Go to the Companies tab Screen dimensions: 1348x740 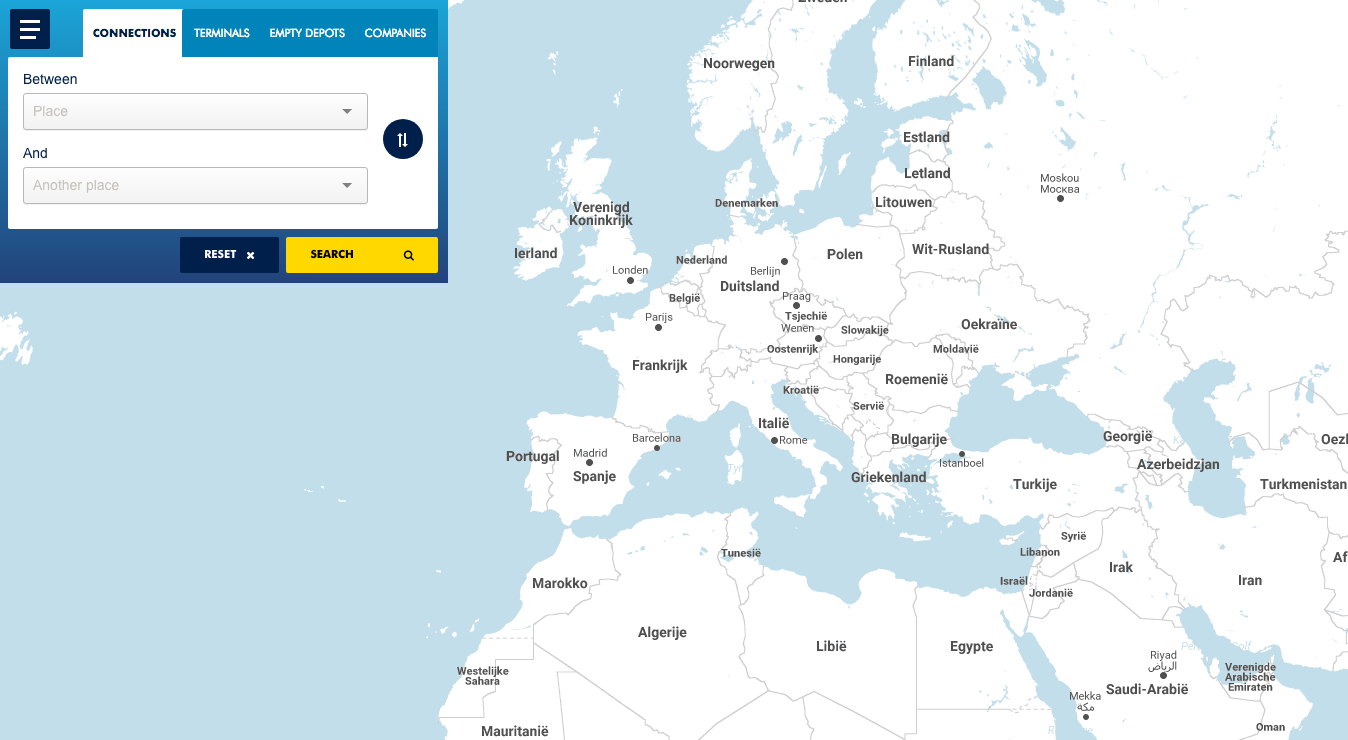pos(395,33)
